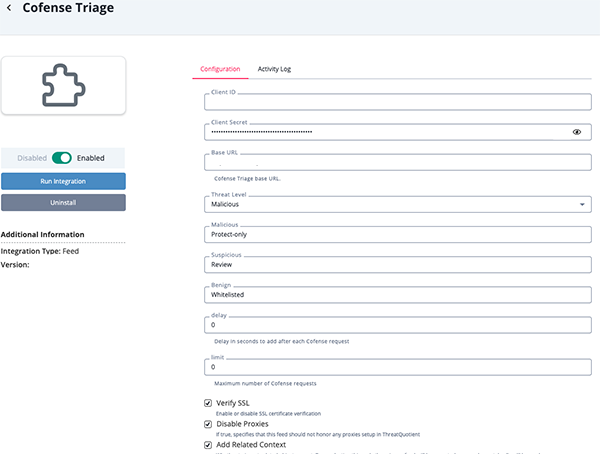Image resolution: width=600 pixels, height=454 pixels.
Task: Click the puzzle piece integration icon
Action: (63, 85)
